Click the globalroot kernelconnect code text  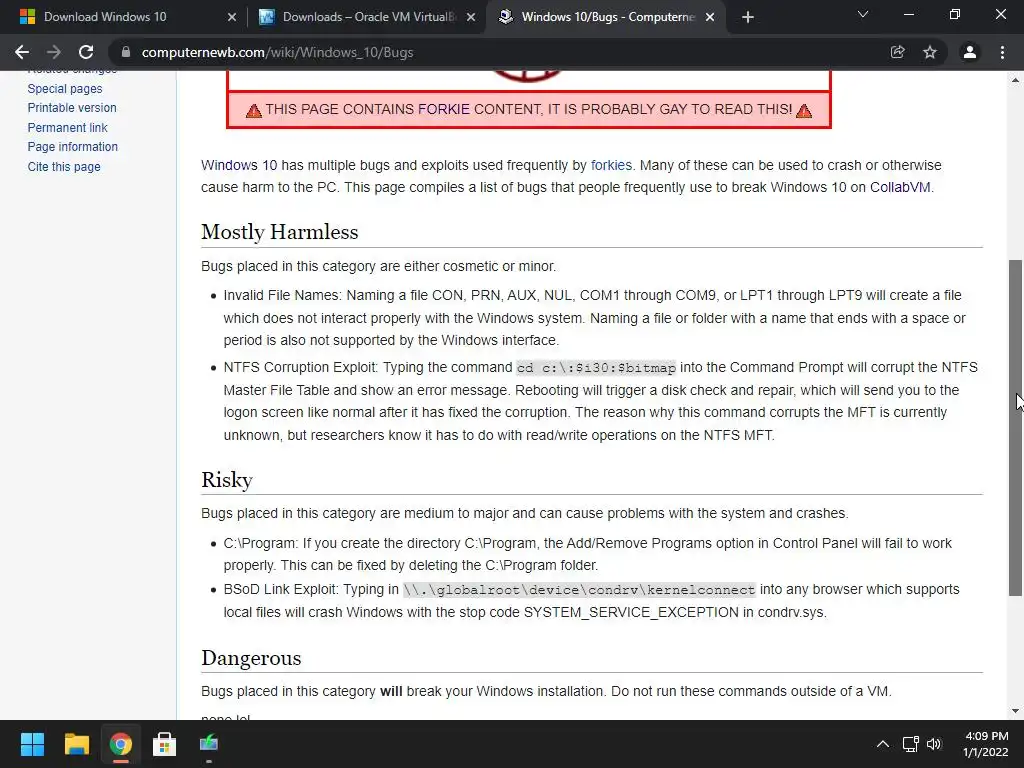tap(579, 590)
